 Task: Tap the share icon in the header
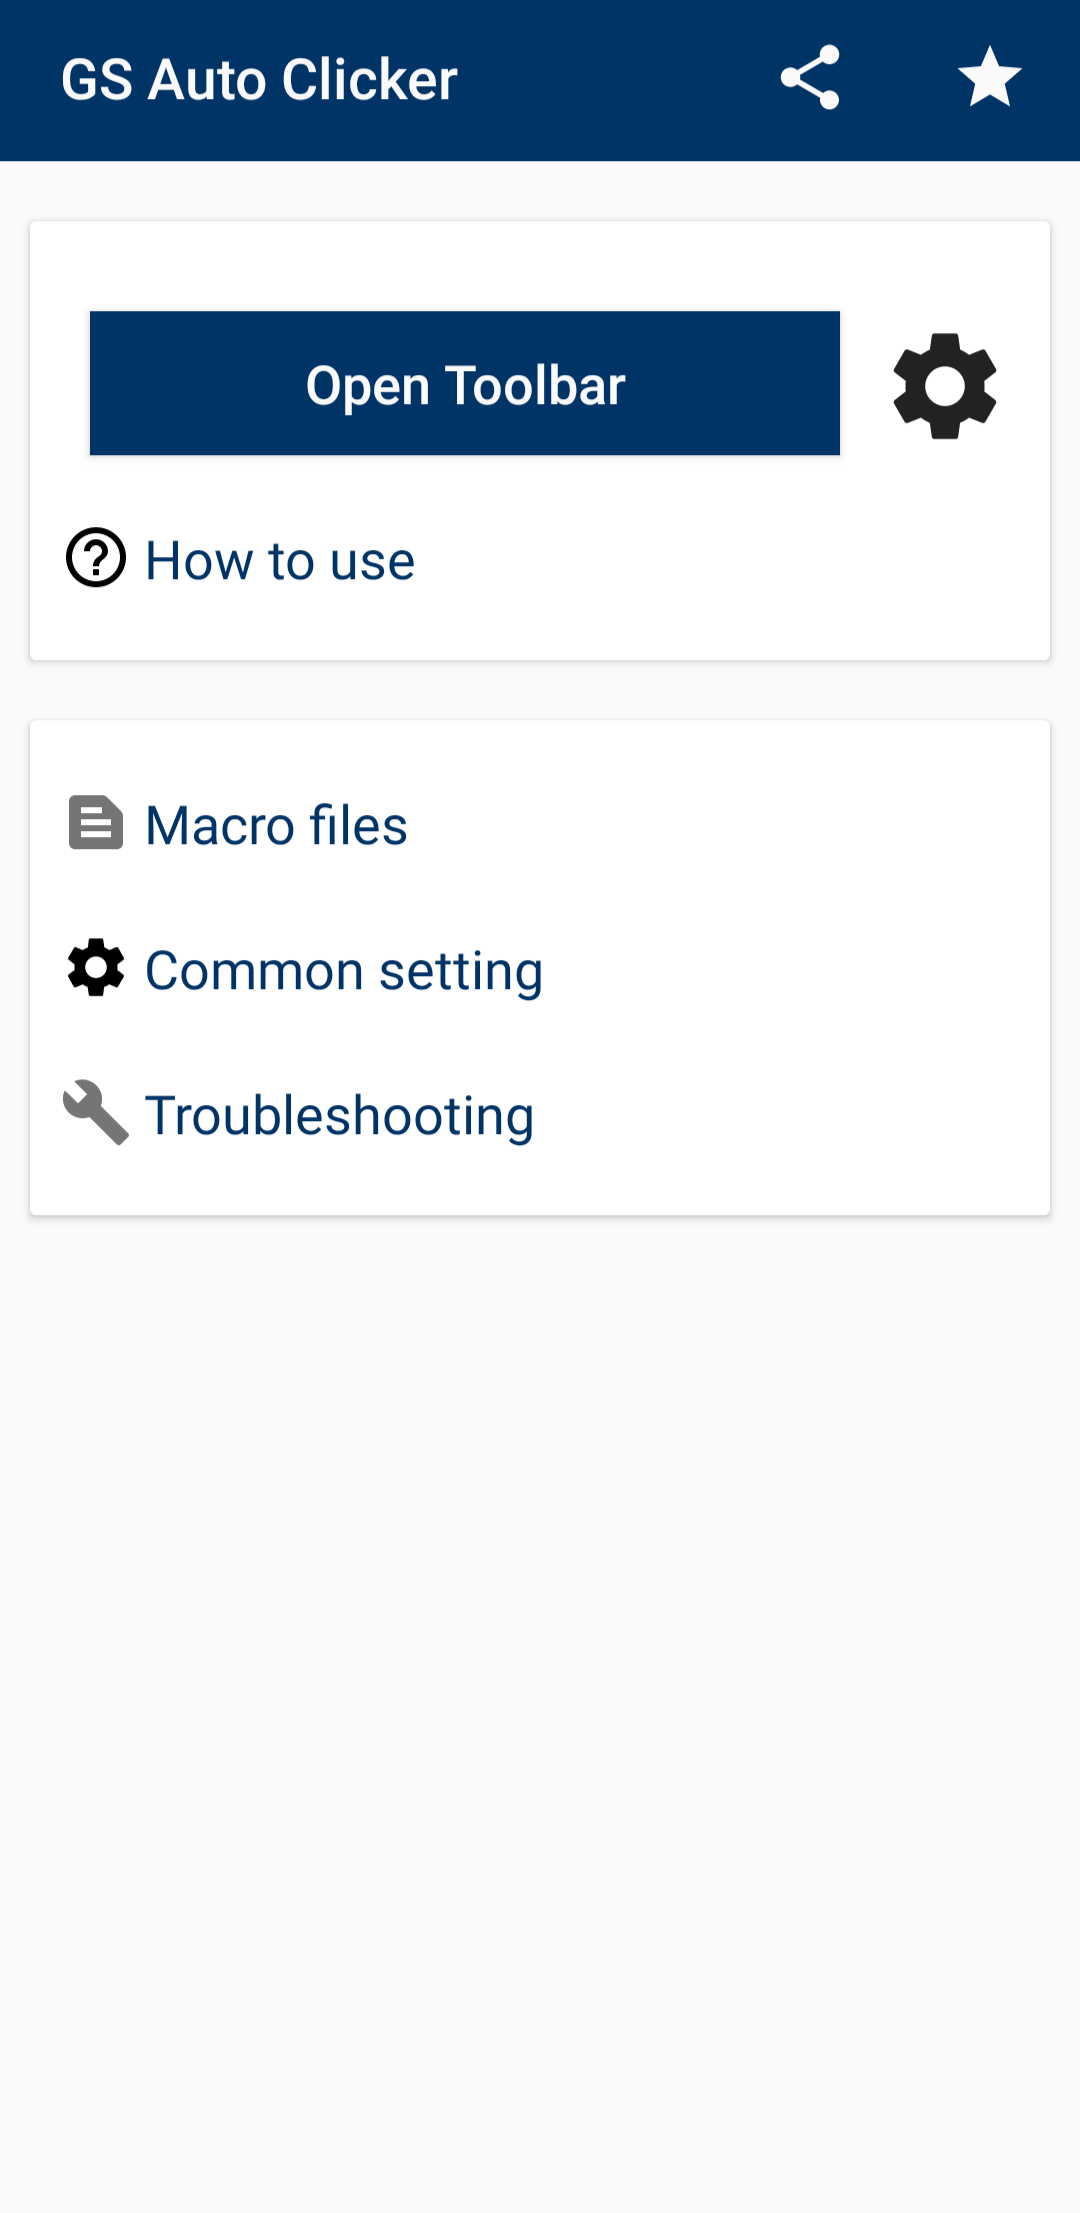810,78
